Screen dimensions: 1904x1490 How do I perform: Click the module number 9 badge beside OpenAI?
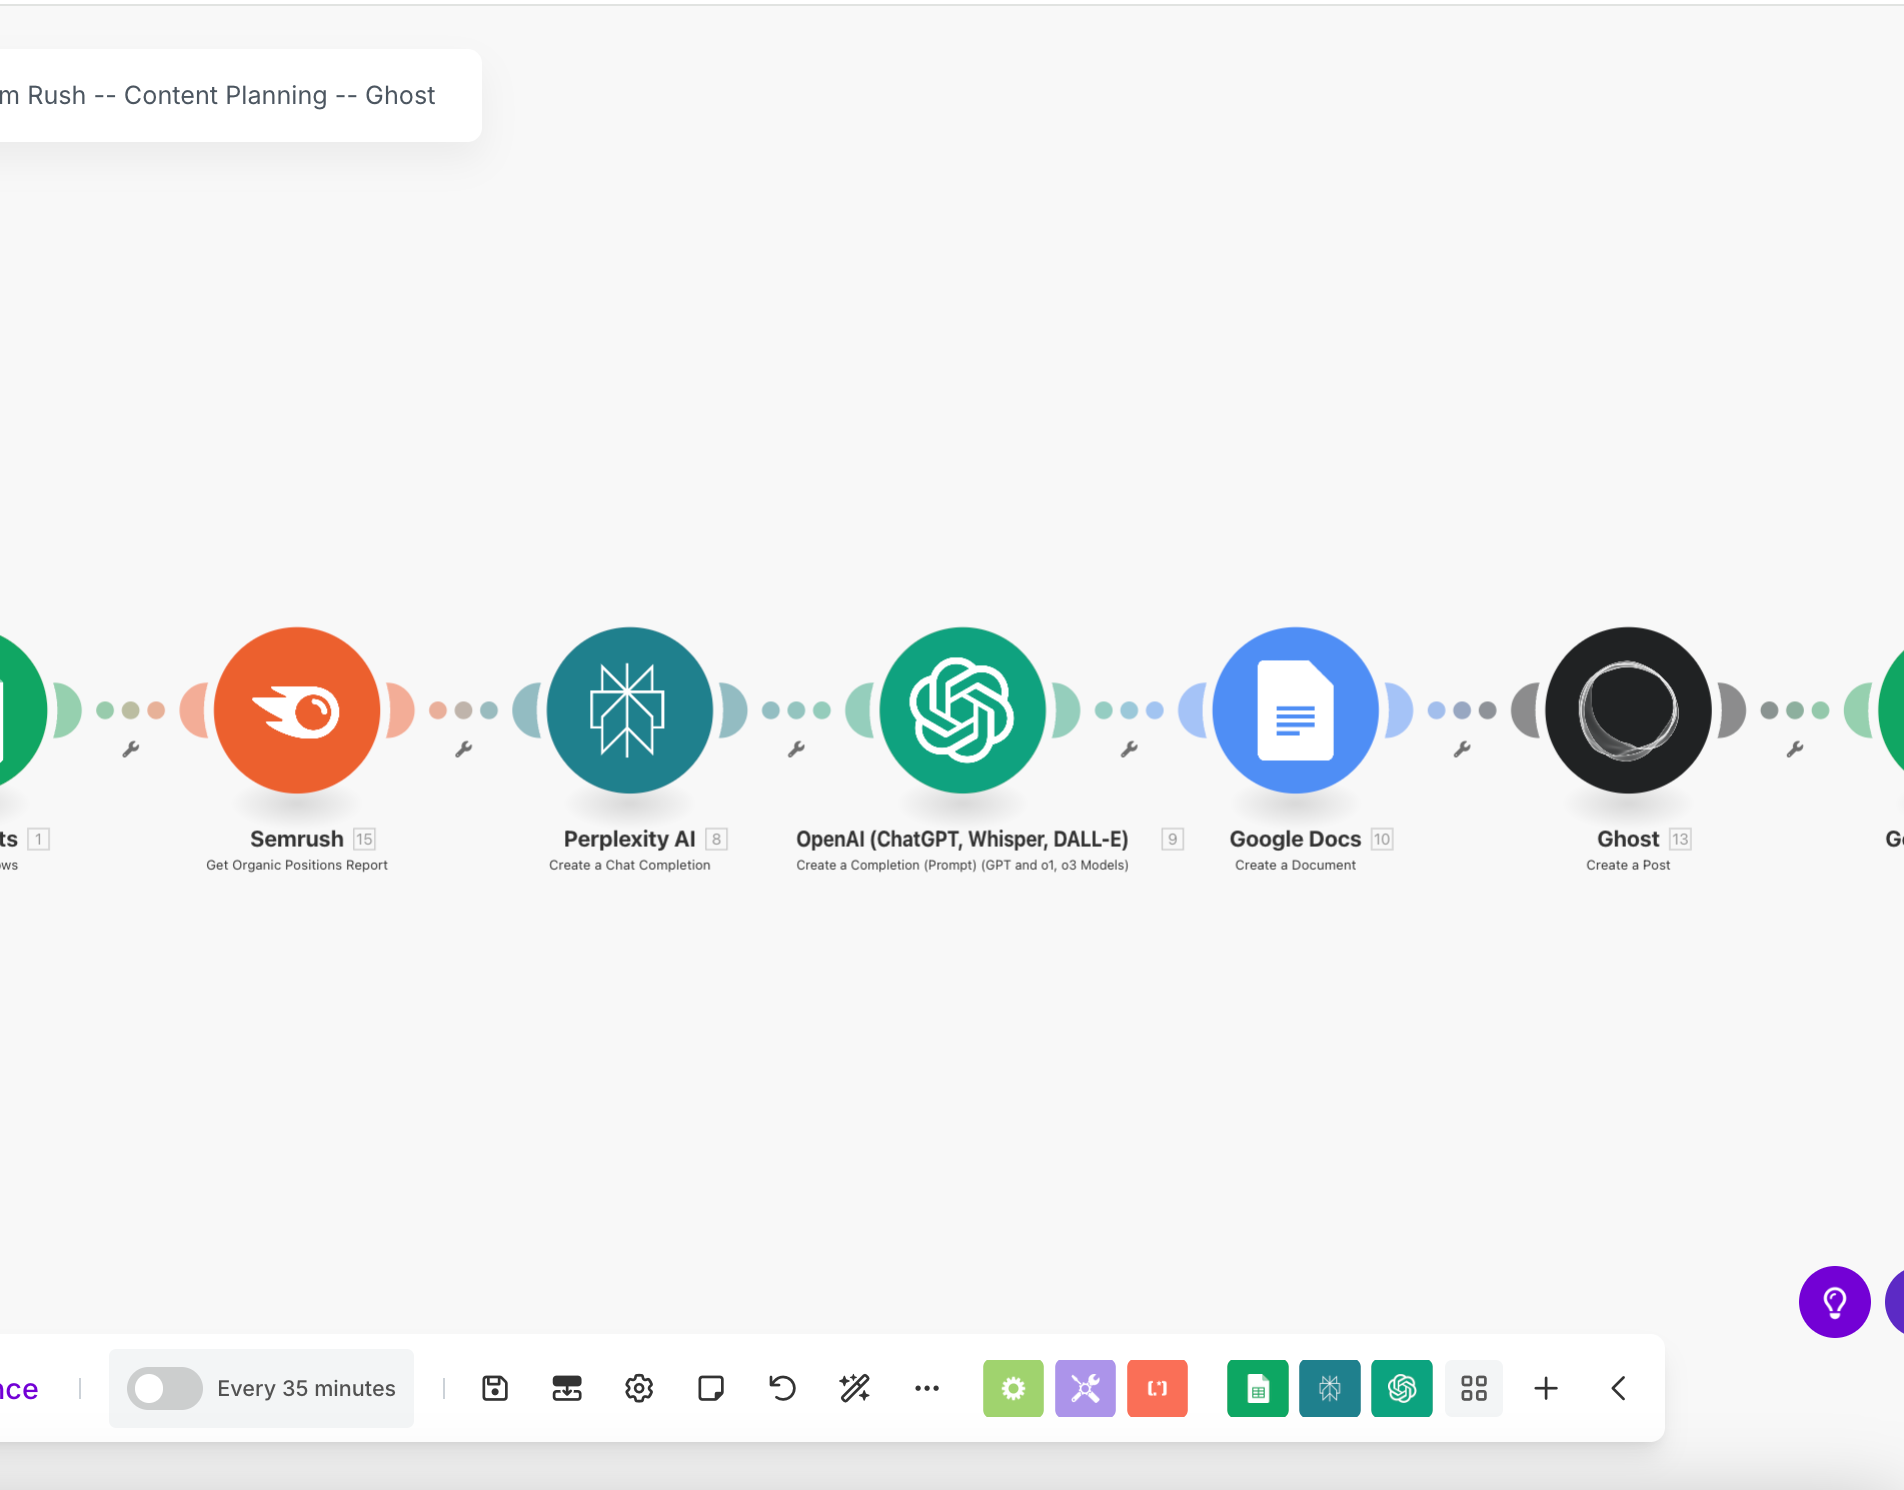(1173, 839)
